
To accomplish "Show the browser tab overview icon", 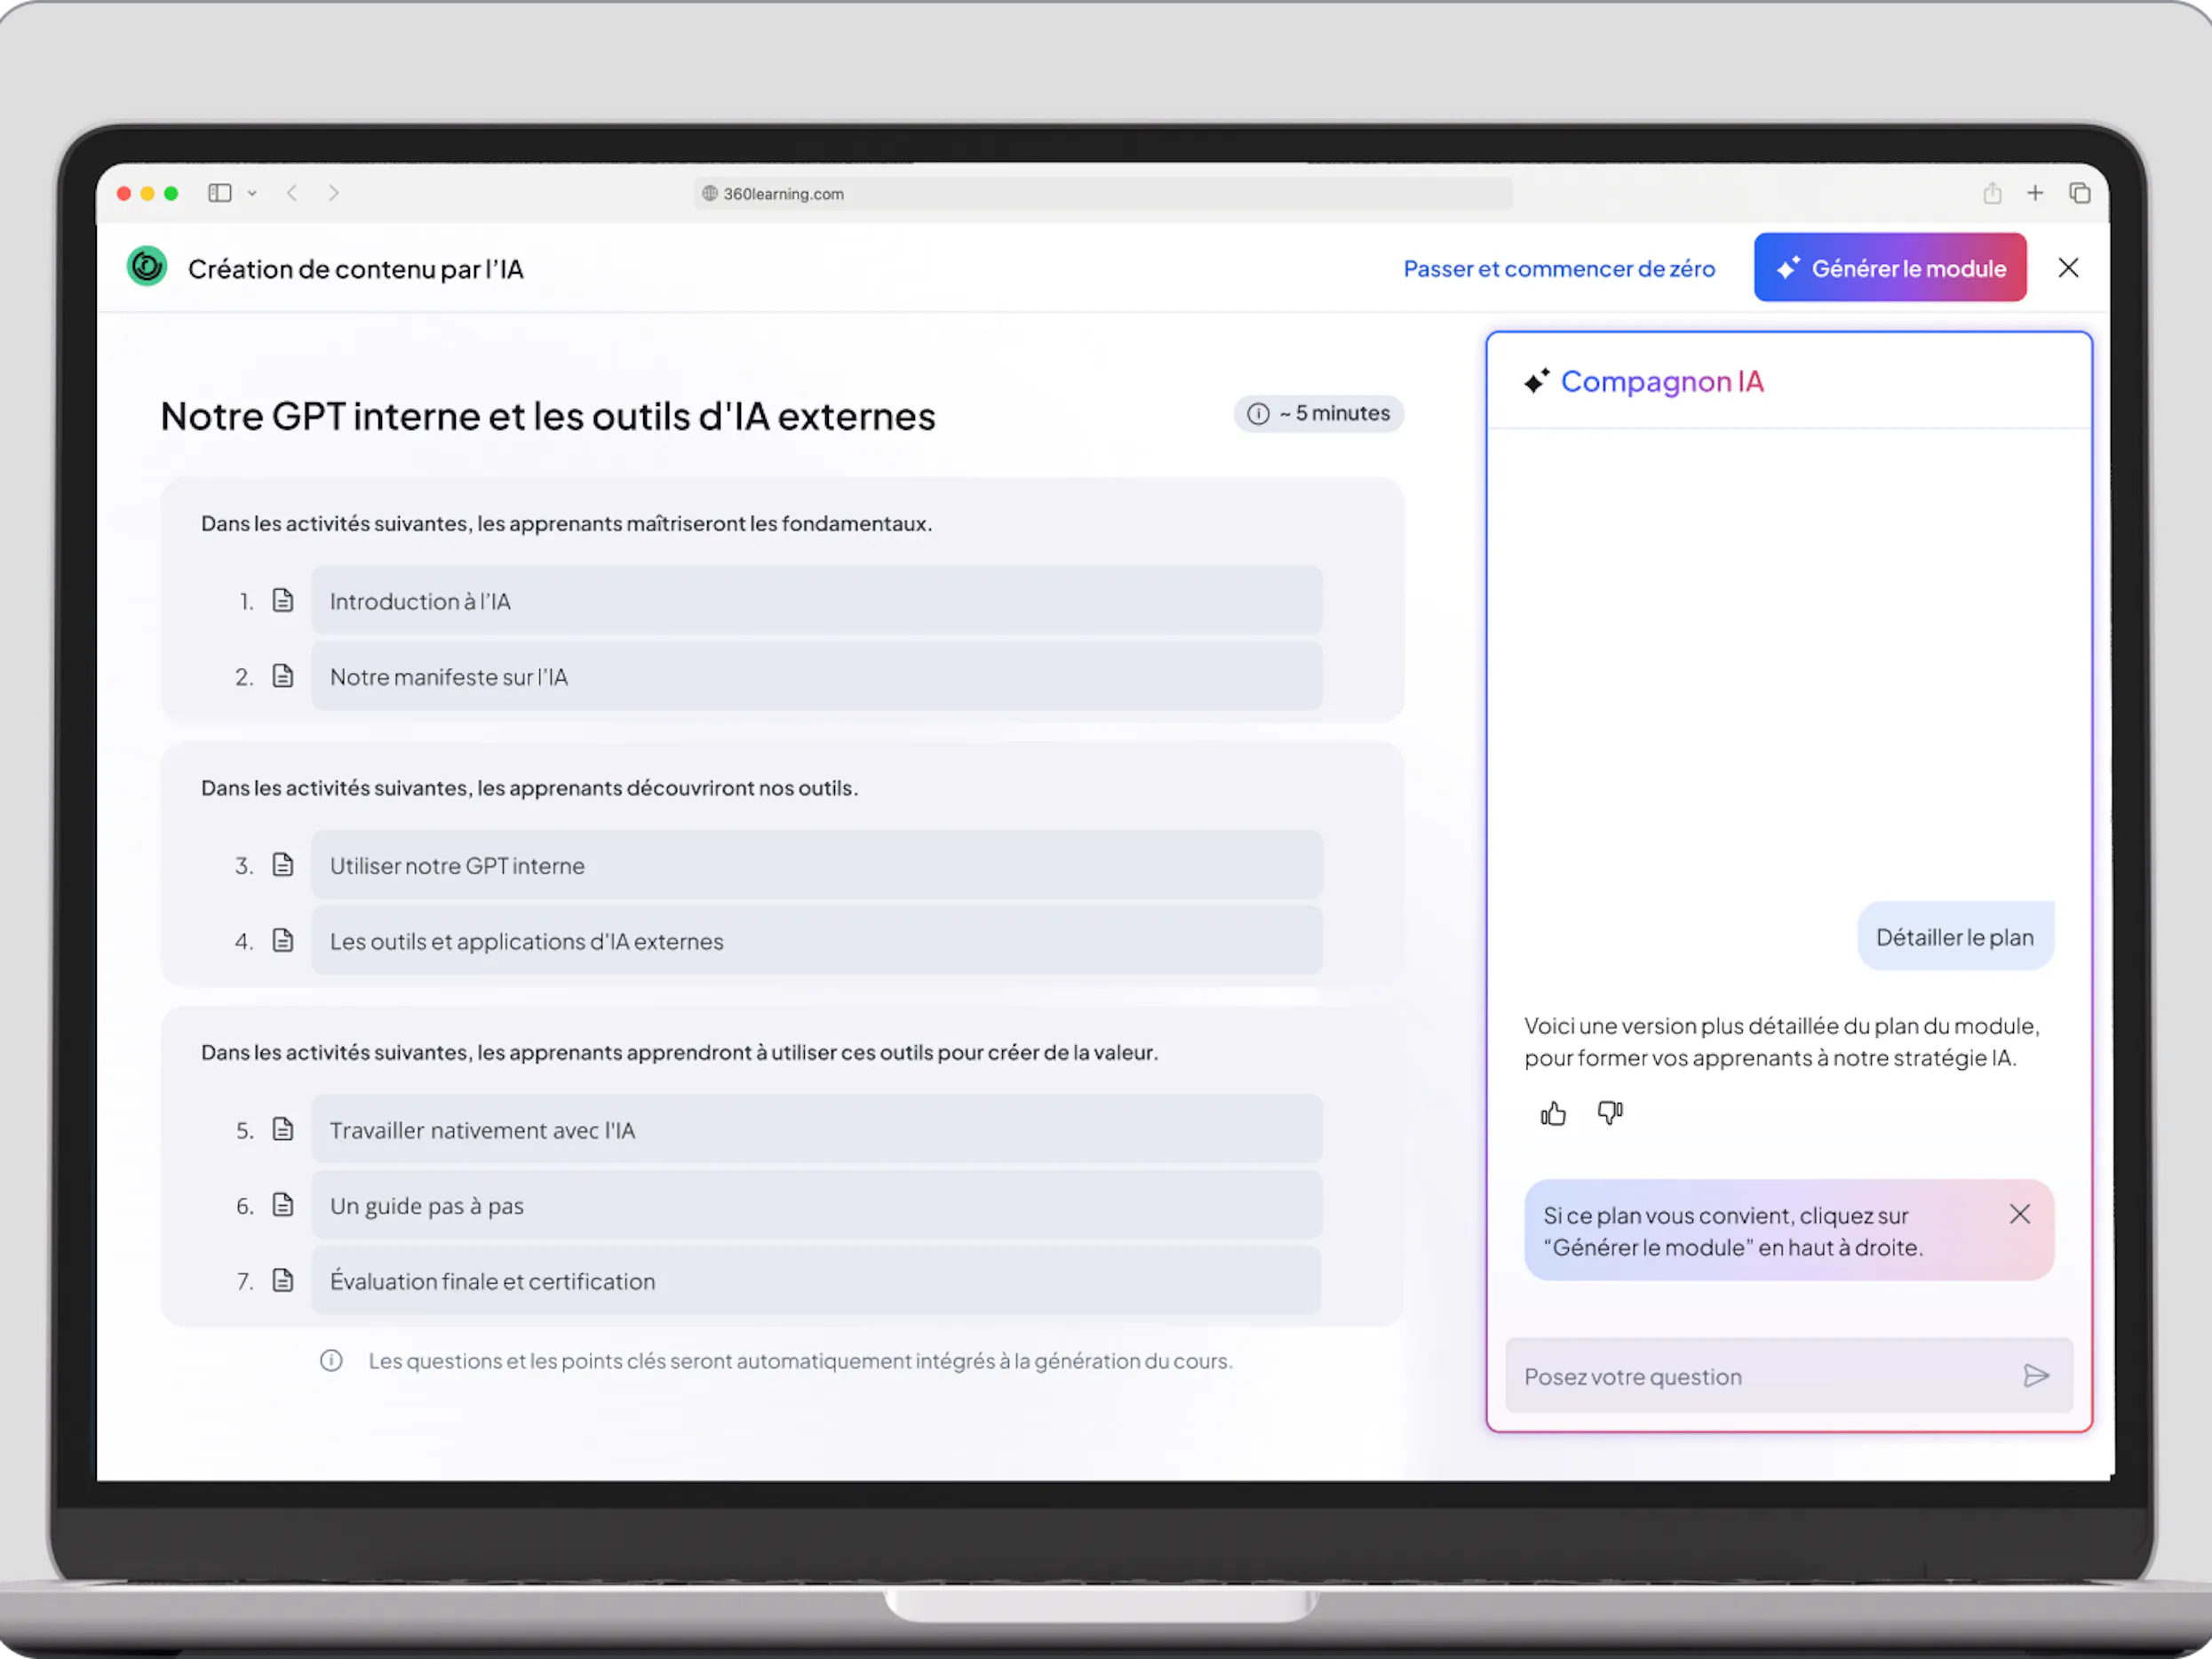I will point(2080,193).
